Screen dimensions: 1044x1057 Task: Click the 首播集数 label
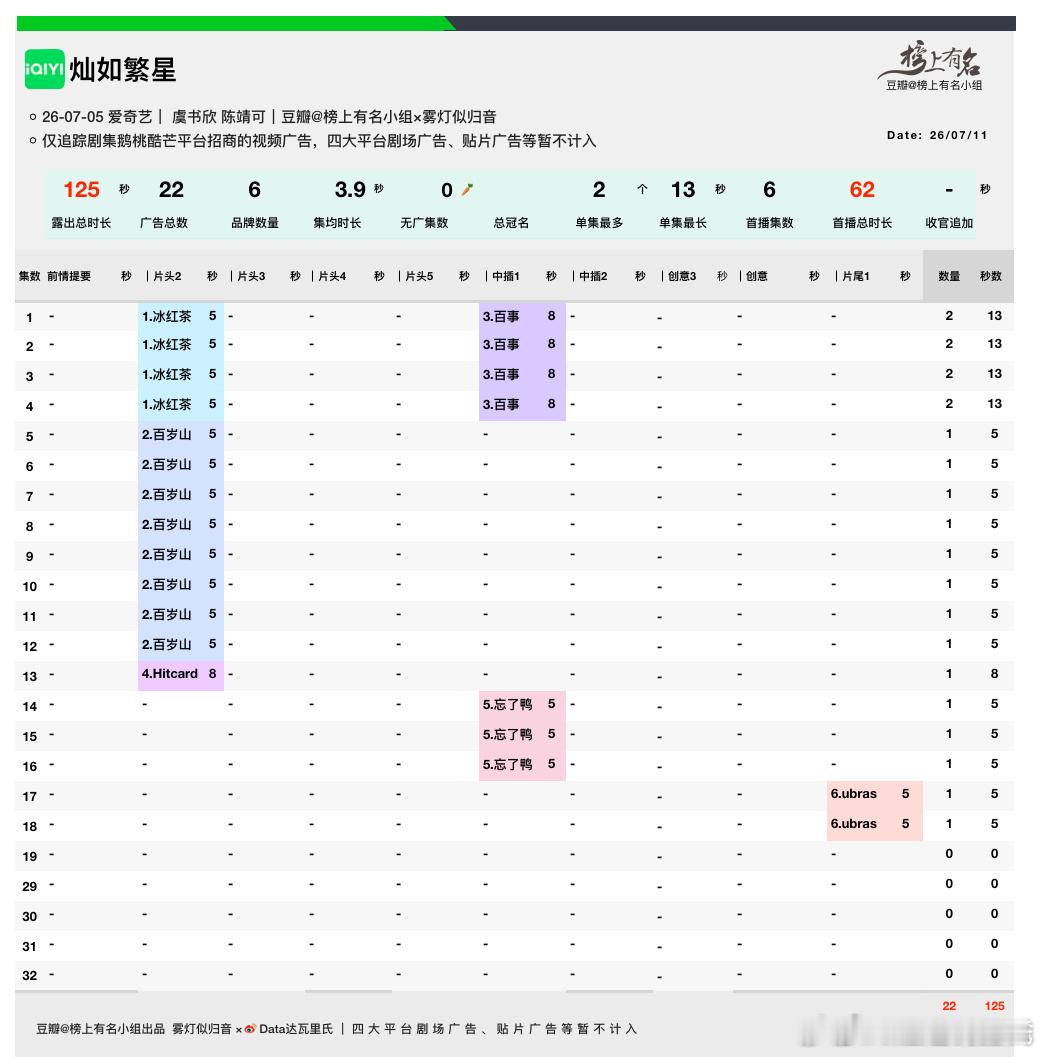(x=770, y=222)
